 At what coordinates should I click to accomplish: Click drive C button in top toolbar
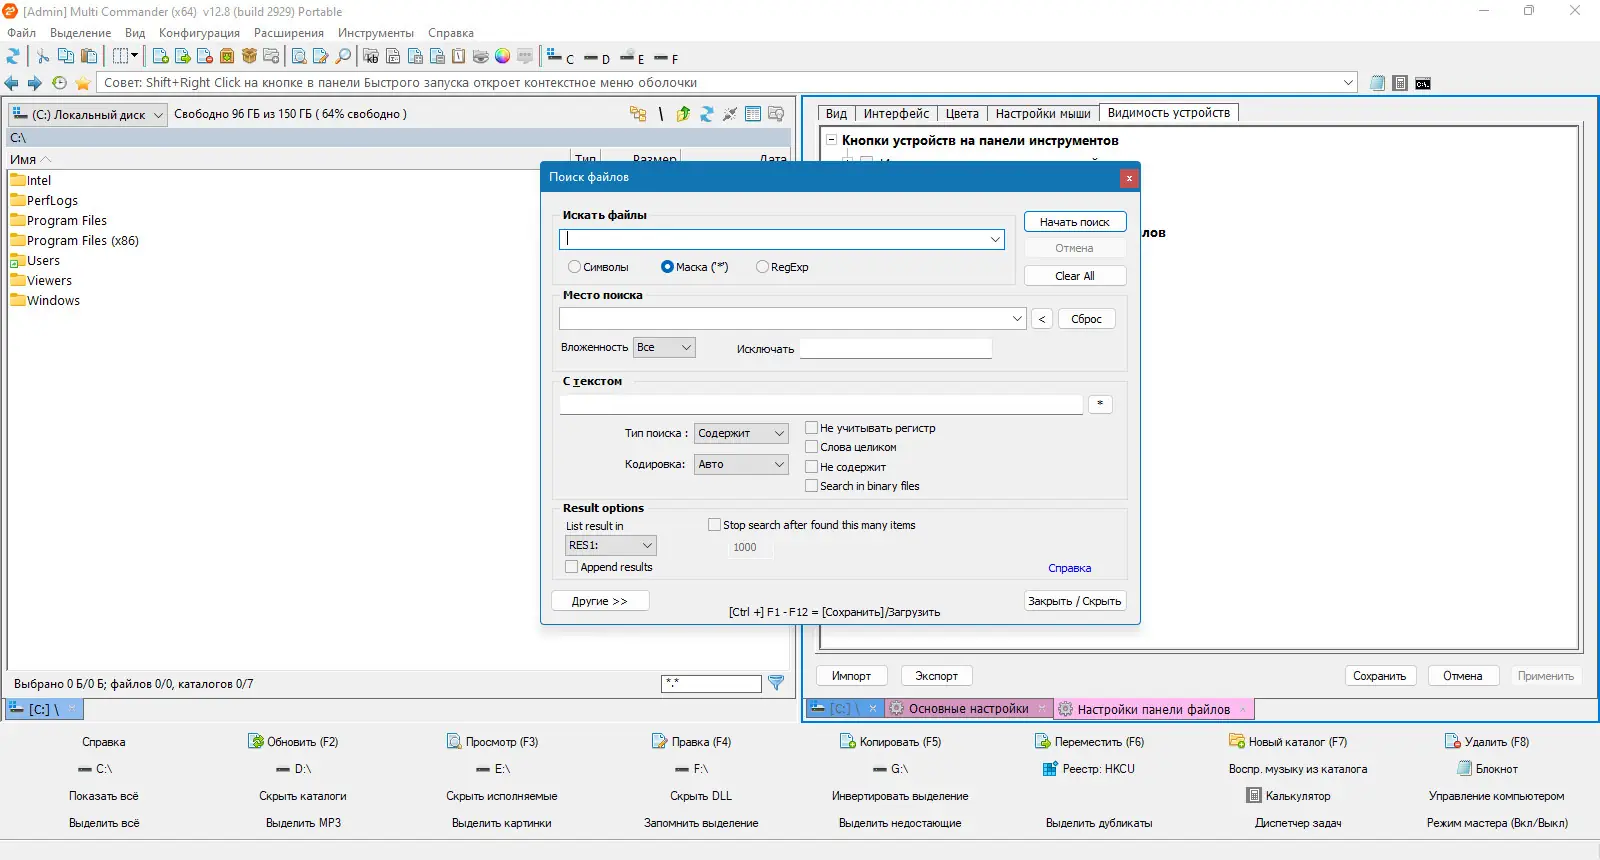click(x=560, y=57)
